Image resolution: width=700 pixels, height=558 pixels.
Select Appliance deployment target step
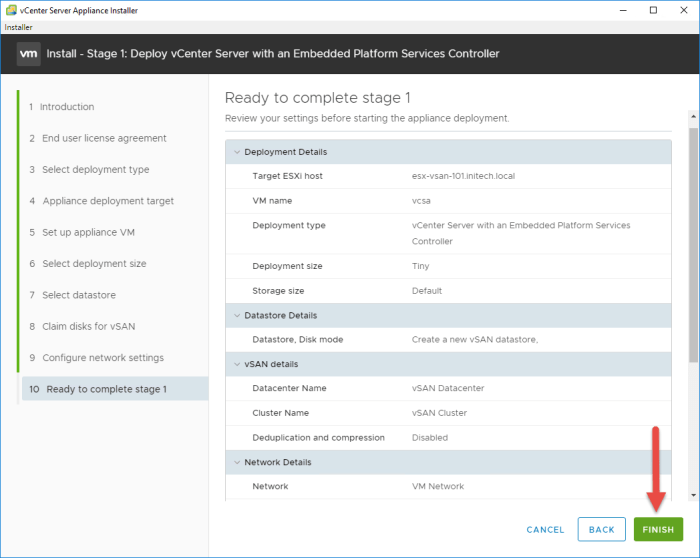107,201
